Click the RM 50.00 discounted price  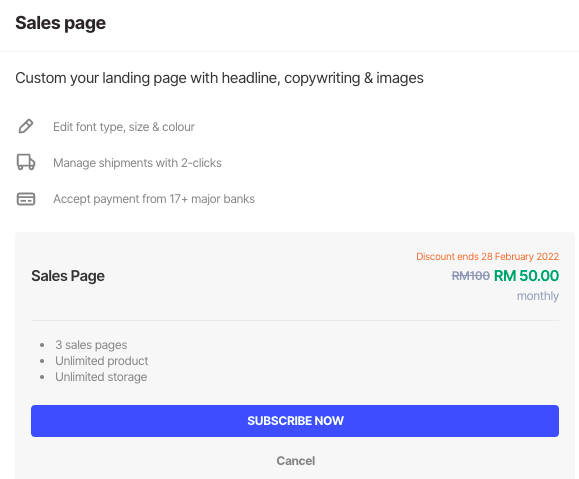point(526,276)
